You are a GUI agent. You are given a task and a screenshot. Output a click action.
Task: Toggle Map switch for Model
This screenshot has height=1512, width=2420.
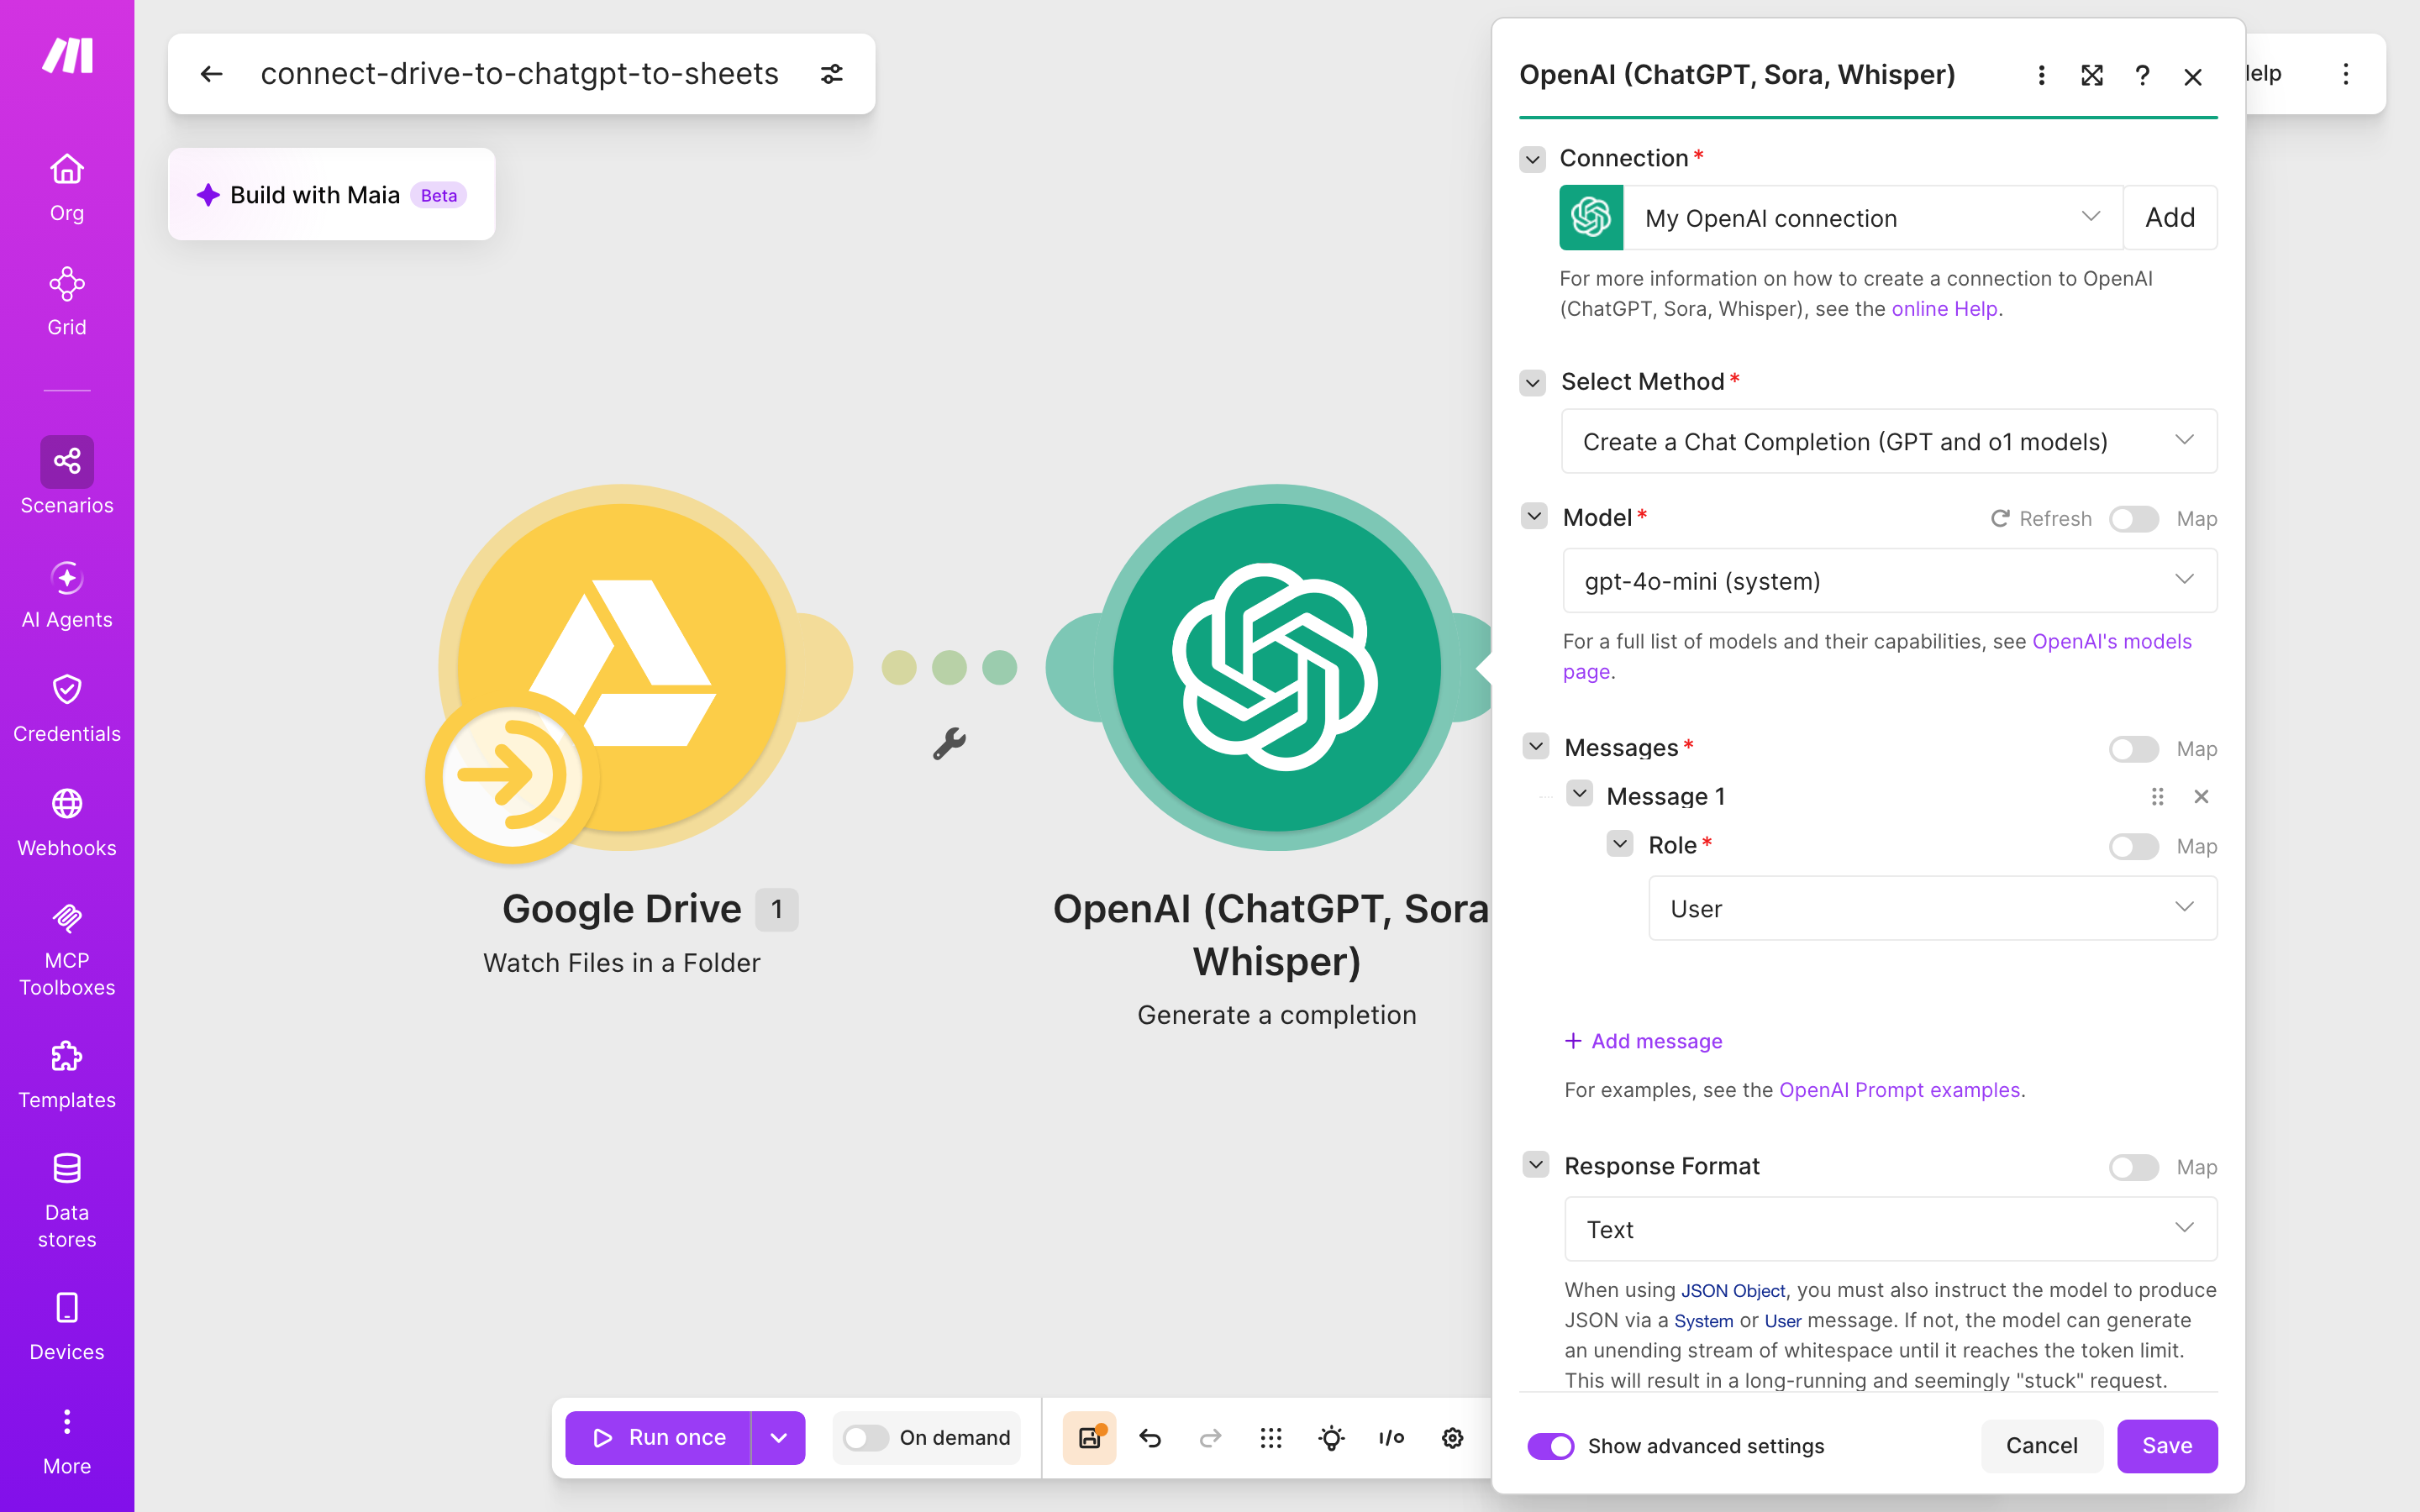pyautogui.click(x=2134, y=518)
